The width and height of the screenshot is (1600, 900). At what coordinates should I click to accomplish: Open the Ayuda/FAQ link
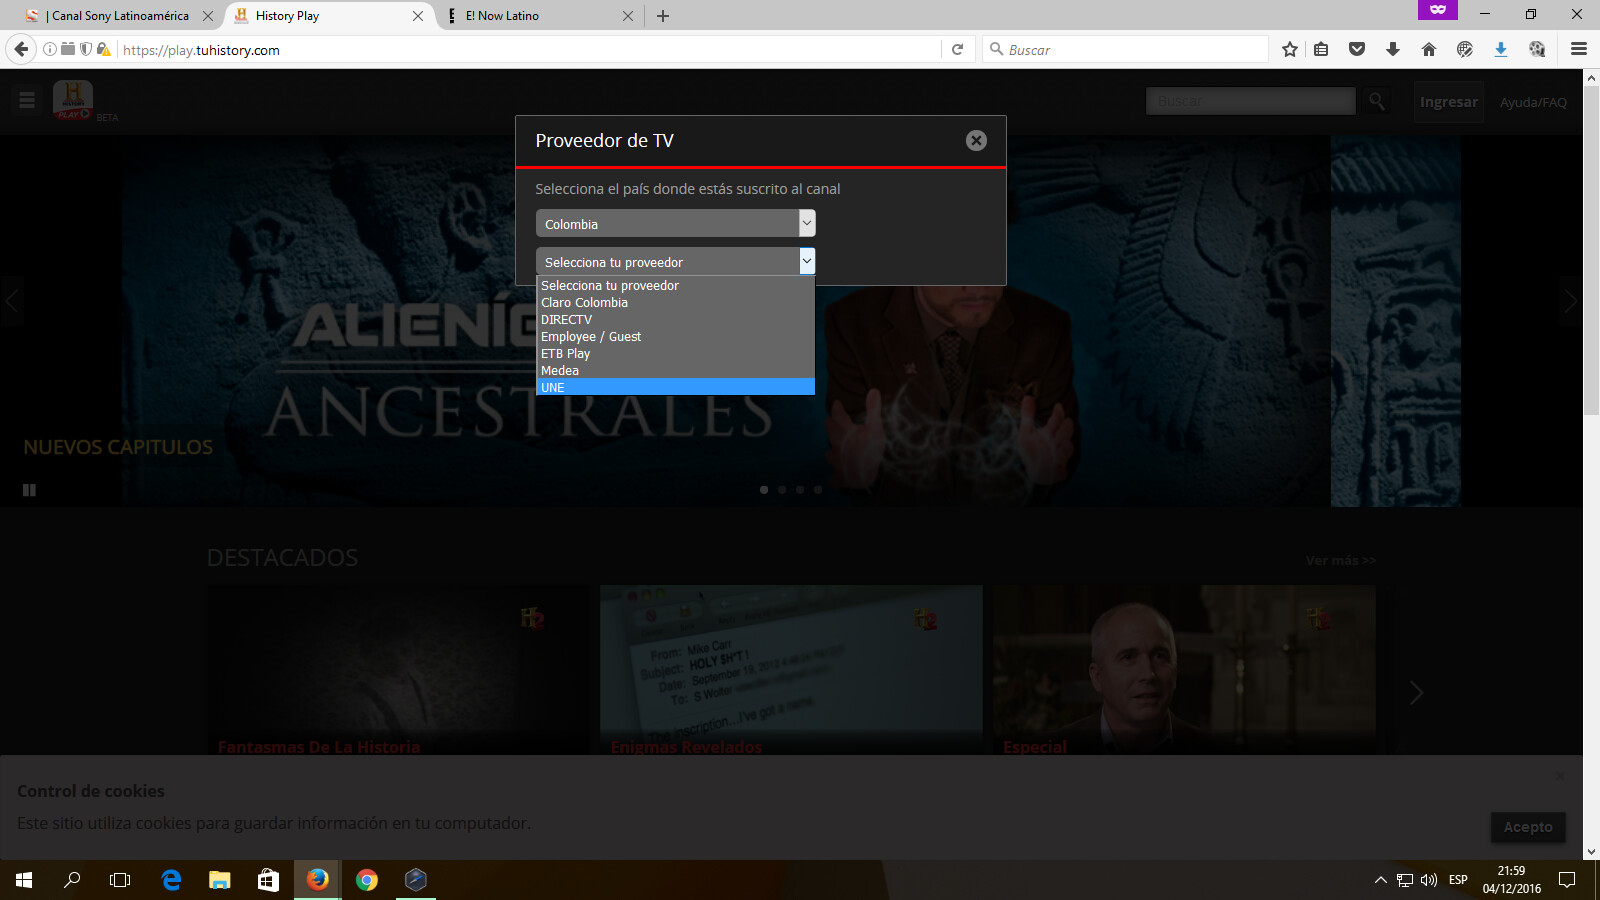tap(1533, 102)
